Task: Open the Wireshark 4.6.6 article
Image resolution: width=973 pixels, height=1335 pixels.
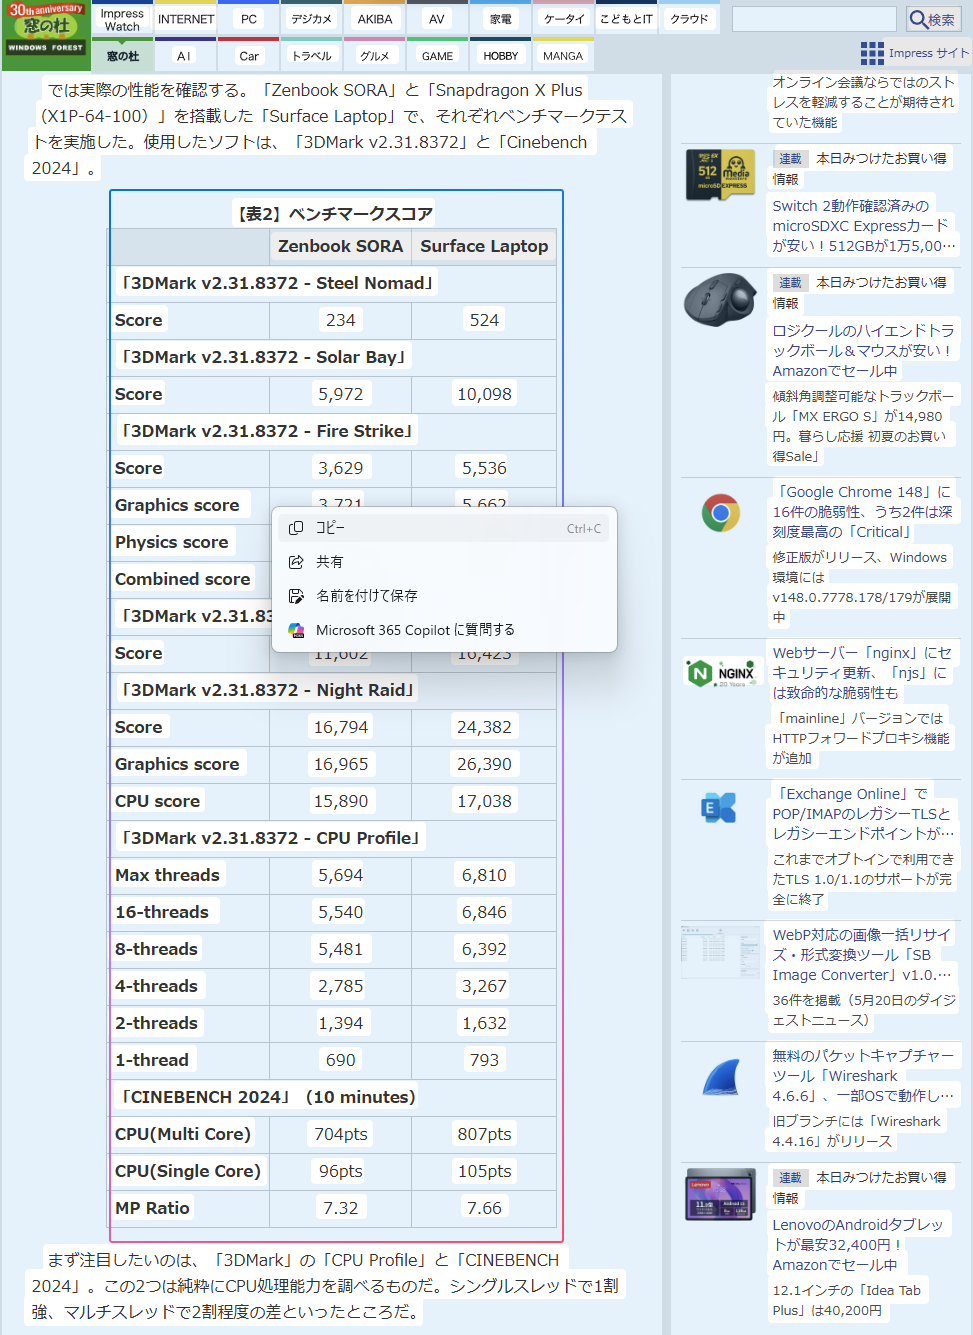Action: click(x=864, y=1075)
